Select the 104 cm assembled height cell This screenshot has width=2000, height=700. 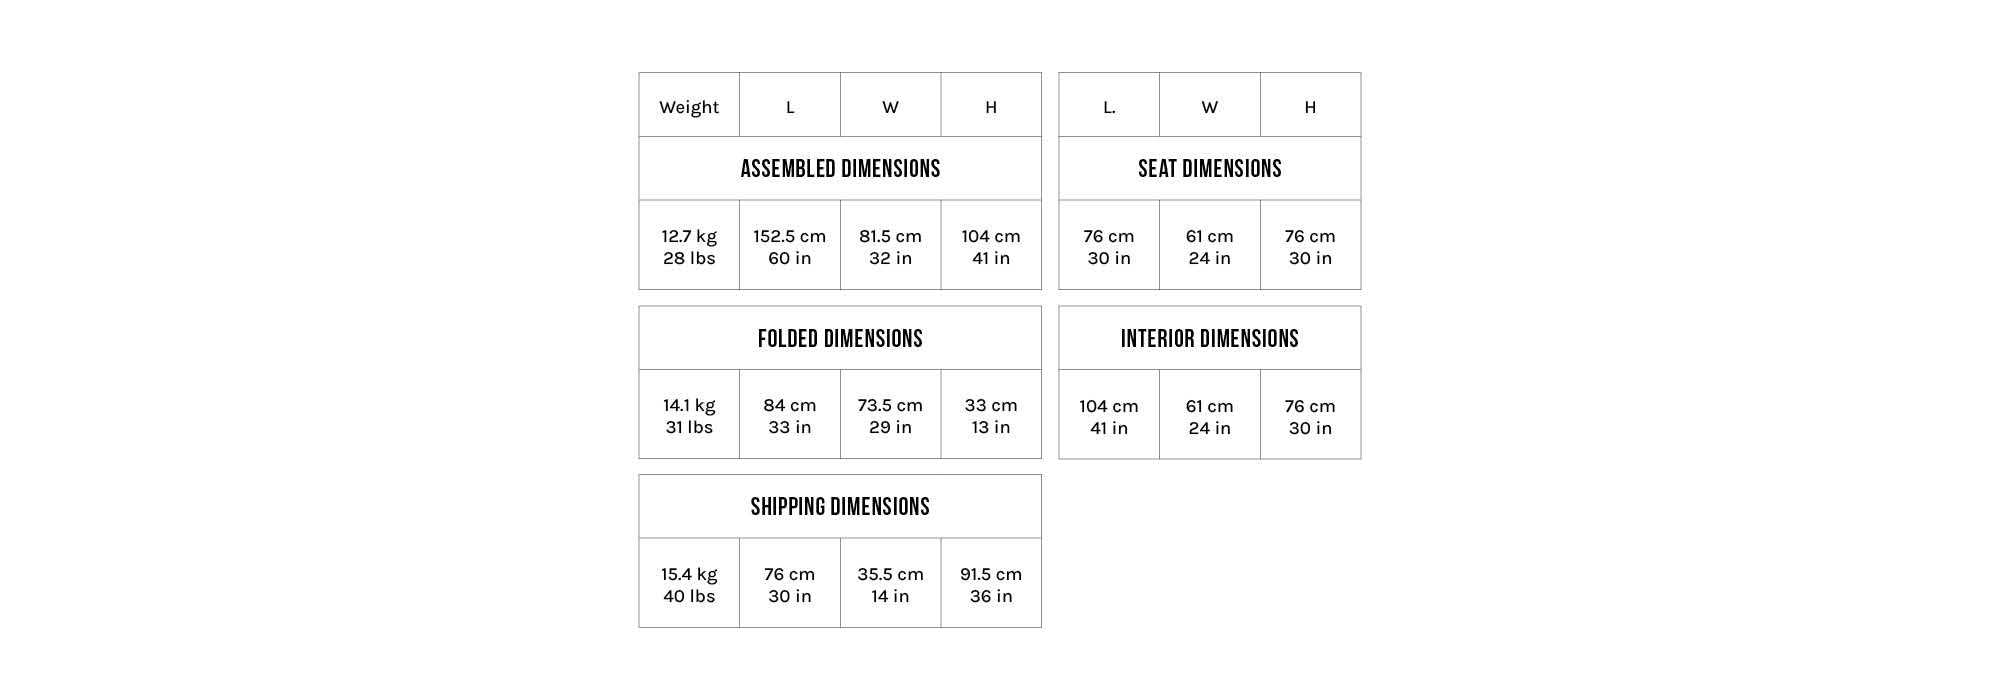pos(991,247)
